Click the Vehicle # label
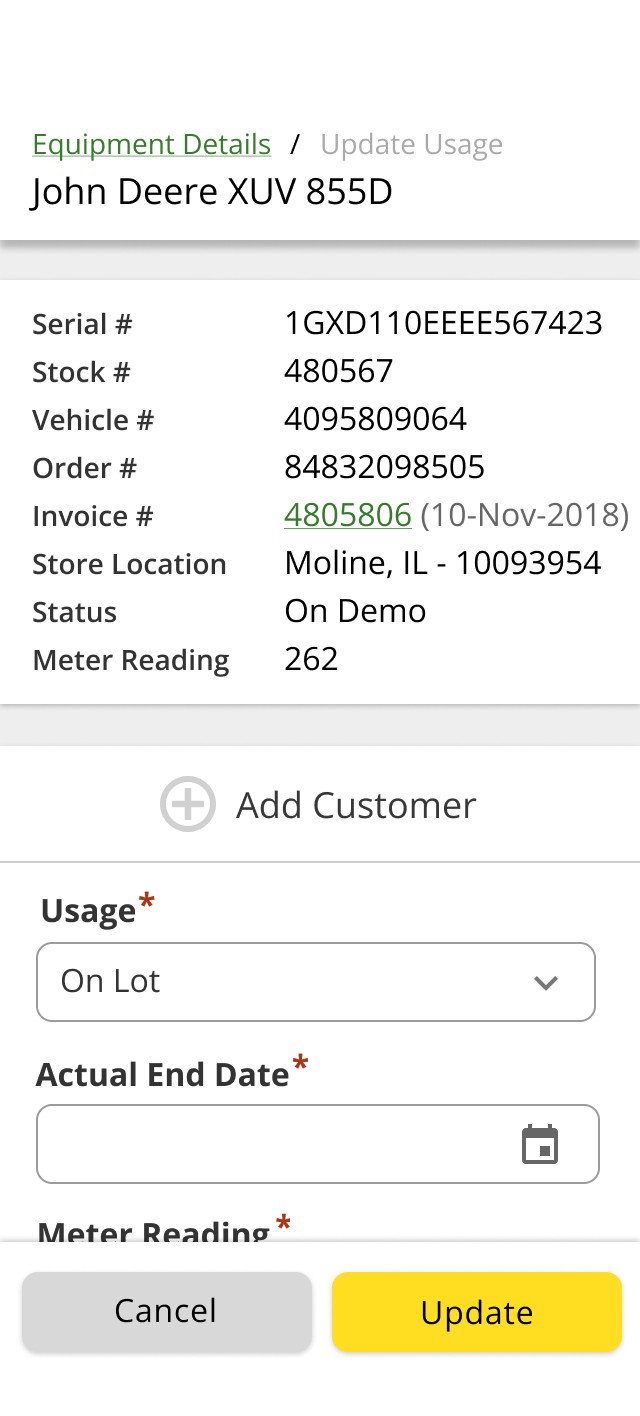Screen dimensions: 640x1416 pyautogui.click(x=93, y=420)
